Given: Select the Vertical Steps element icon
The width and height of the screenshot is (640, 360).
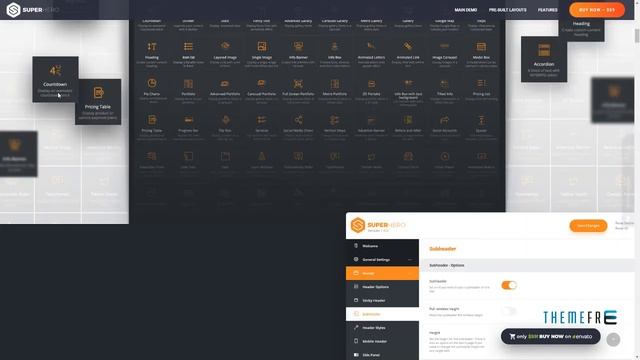Looking at the screenshot, I should coord(335,120).
